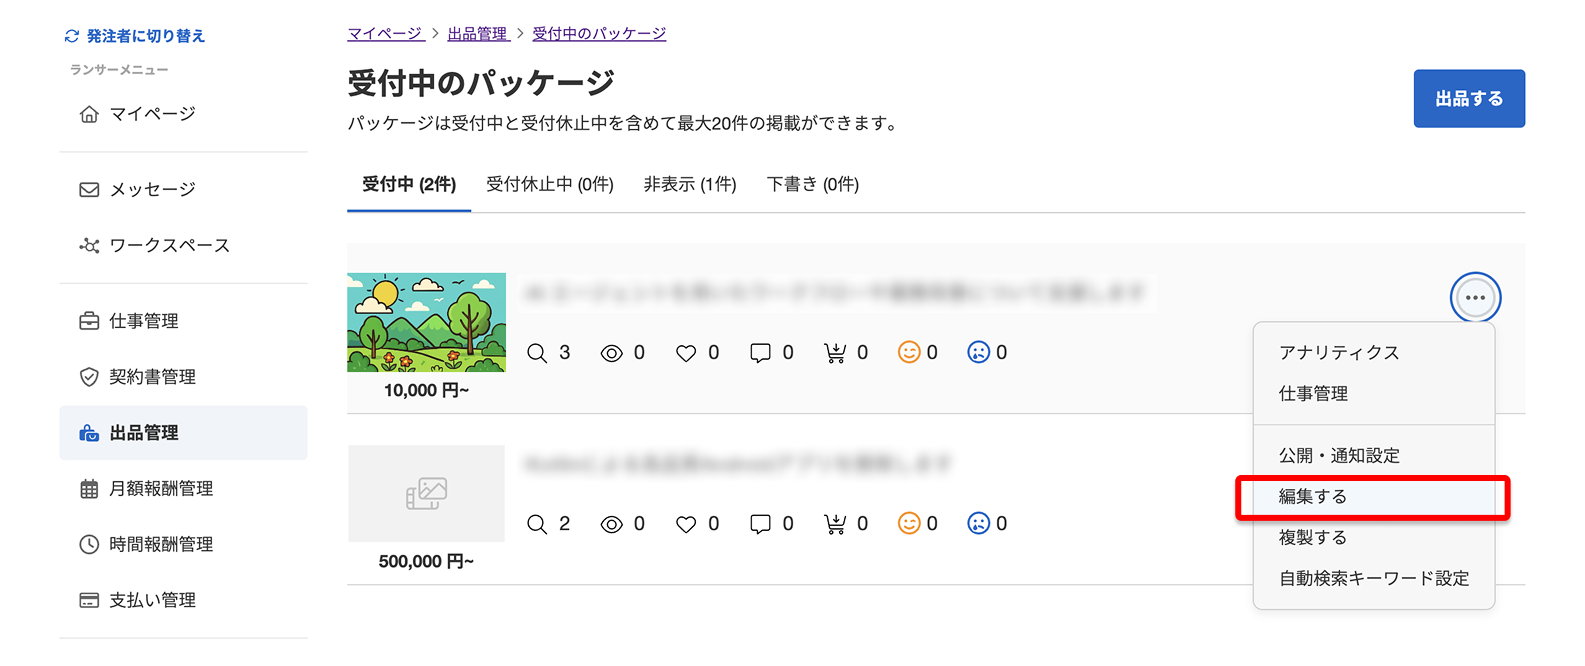The height and width of the screenshot is (666, 1585).
Task: Open 契約書管理 shield icon
Action: click(x=89, y=377)
